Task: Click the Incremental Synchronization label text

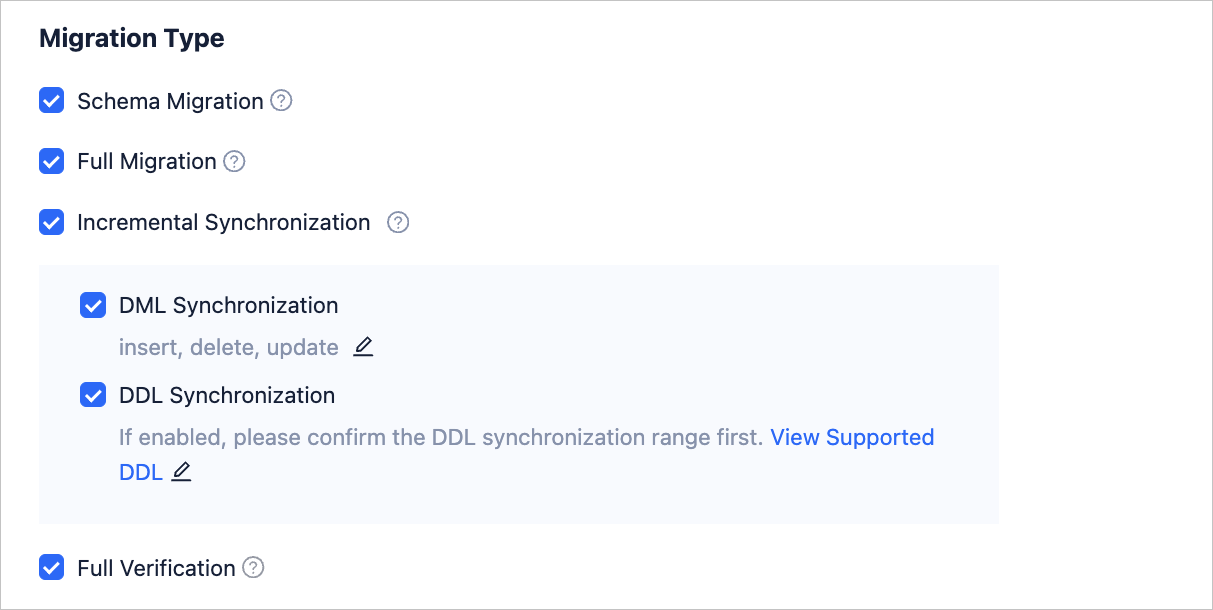Action: point(224,222)
